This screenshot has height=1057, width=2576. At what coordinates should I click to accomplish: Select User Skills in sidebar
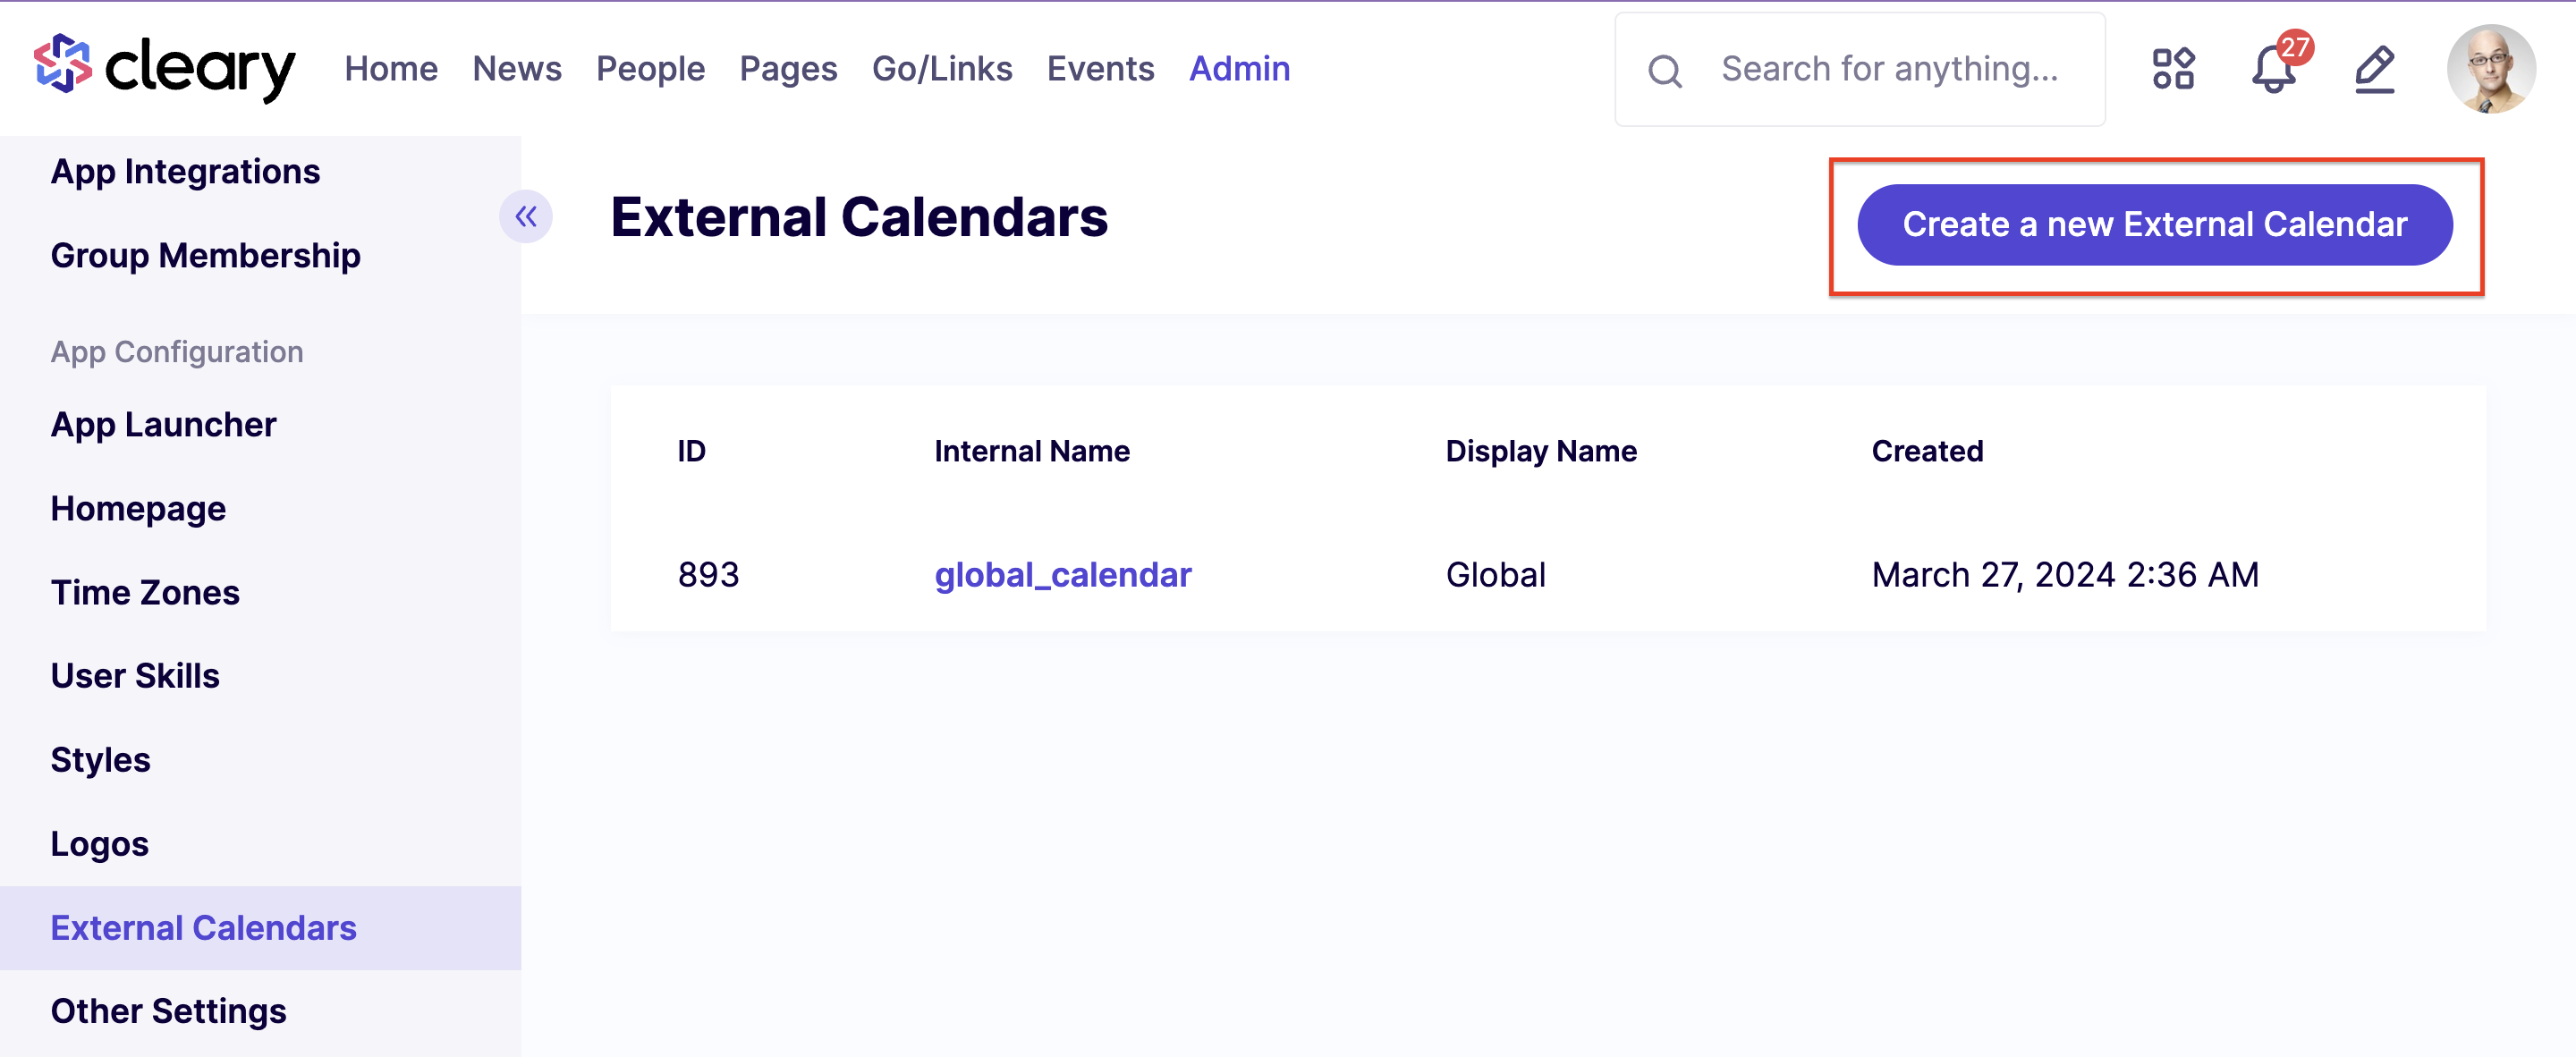coord(136,675)
